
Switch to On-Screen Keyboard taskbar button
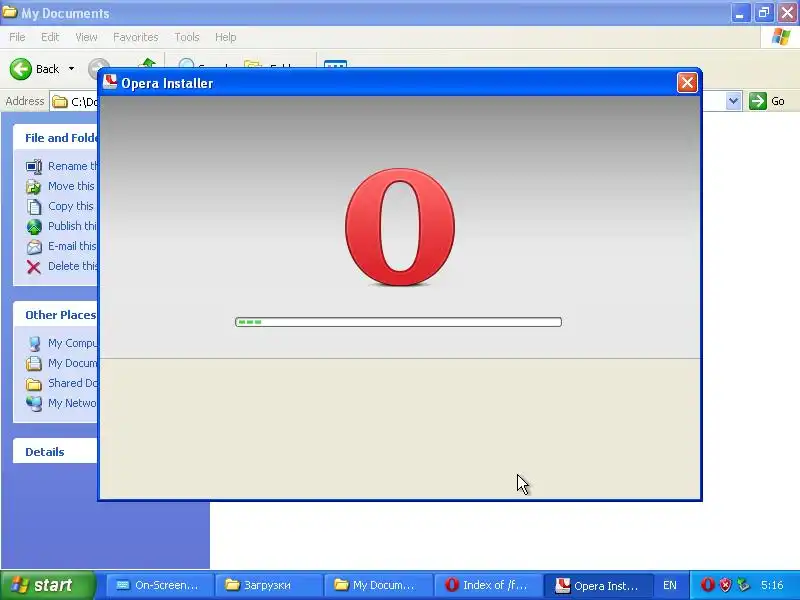[159, 585]
